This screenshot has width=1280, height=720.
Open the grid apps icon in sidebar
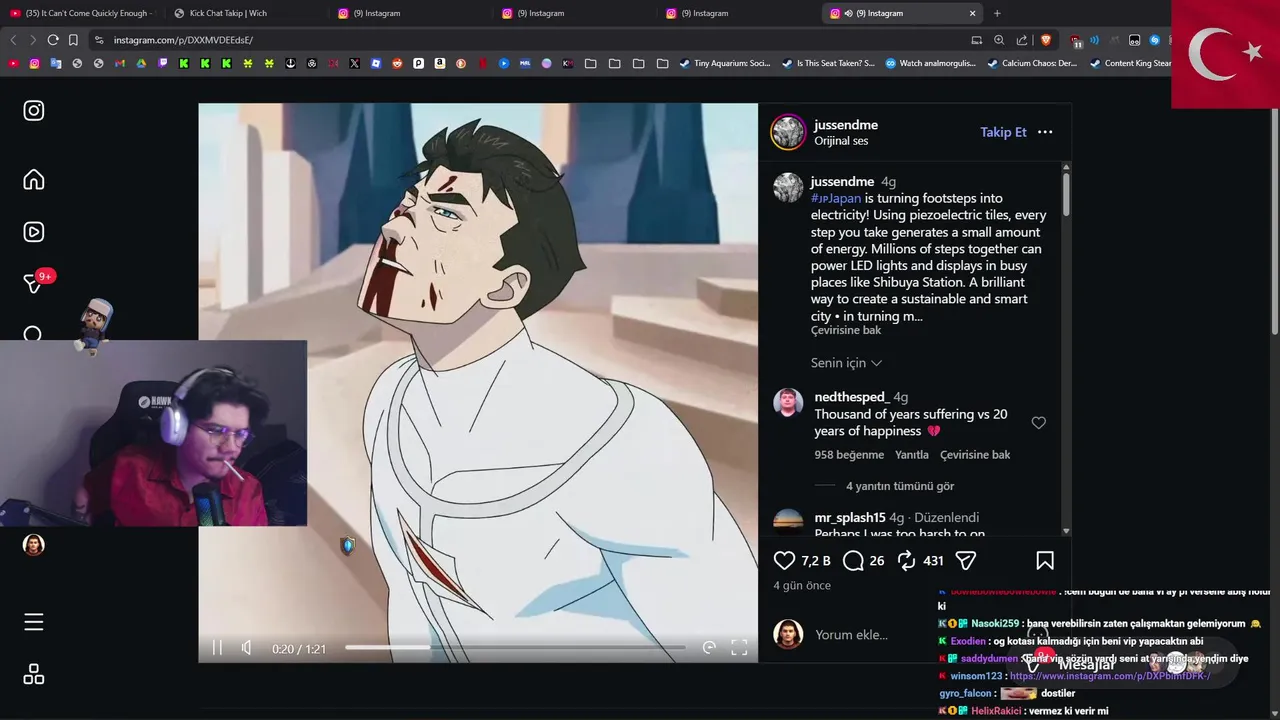tap(34, 674)
